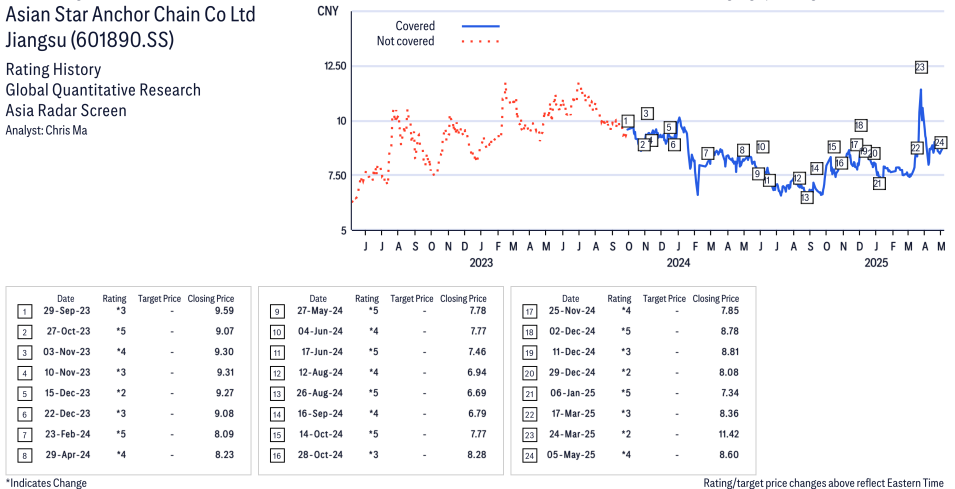Click the 23-Feb-24 date cell
This screenshot has width=955, height=489.
coord(66,434)
